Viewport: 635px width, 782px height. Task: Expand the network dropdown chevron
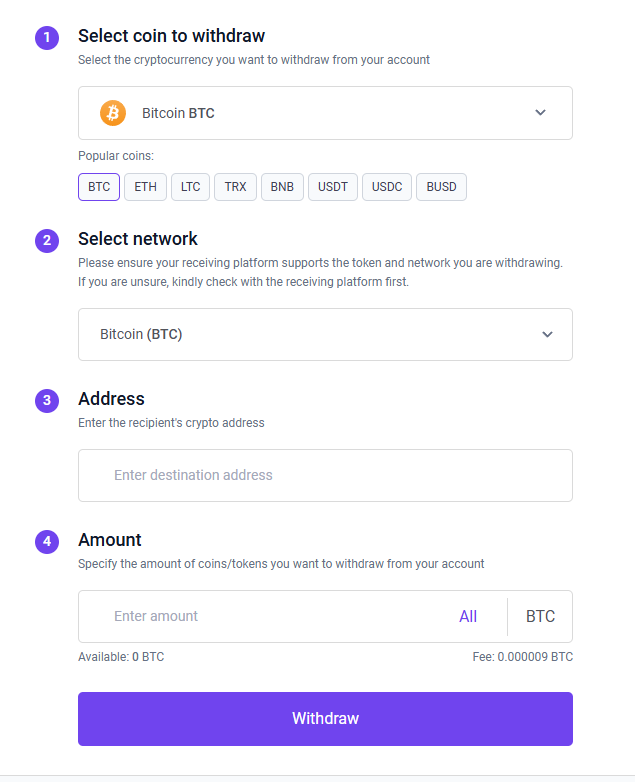547,334
